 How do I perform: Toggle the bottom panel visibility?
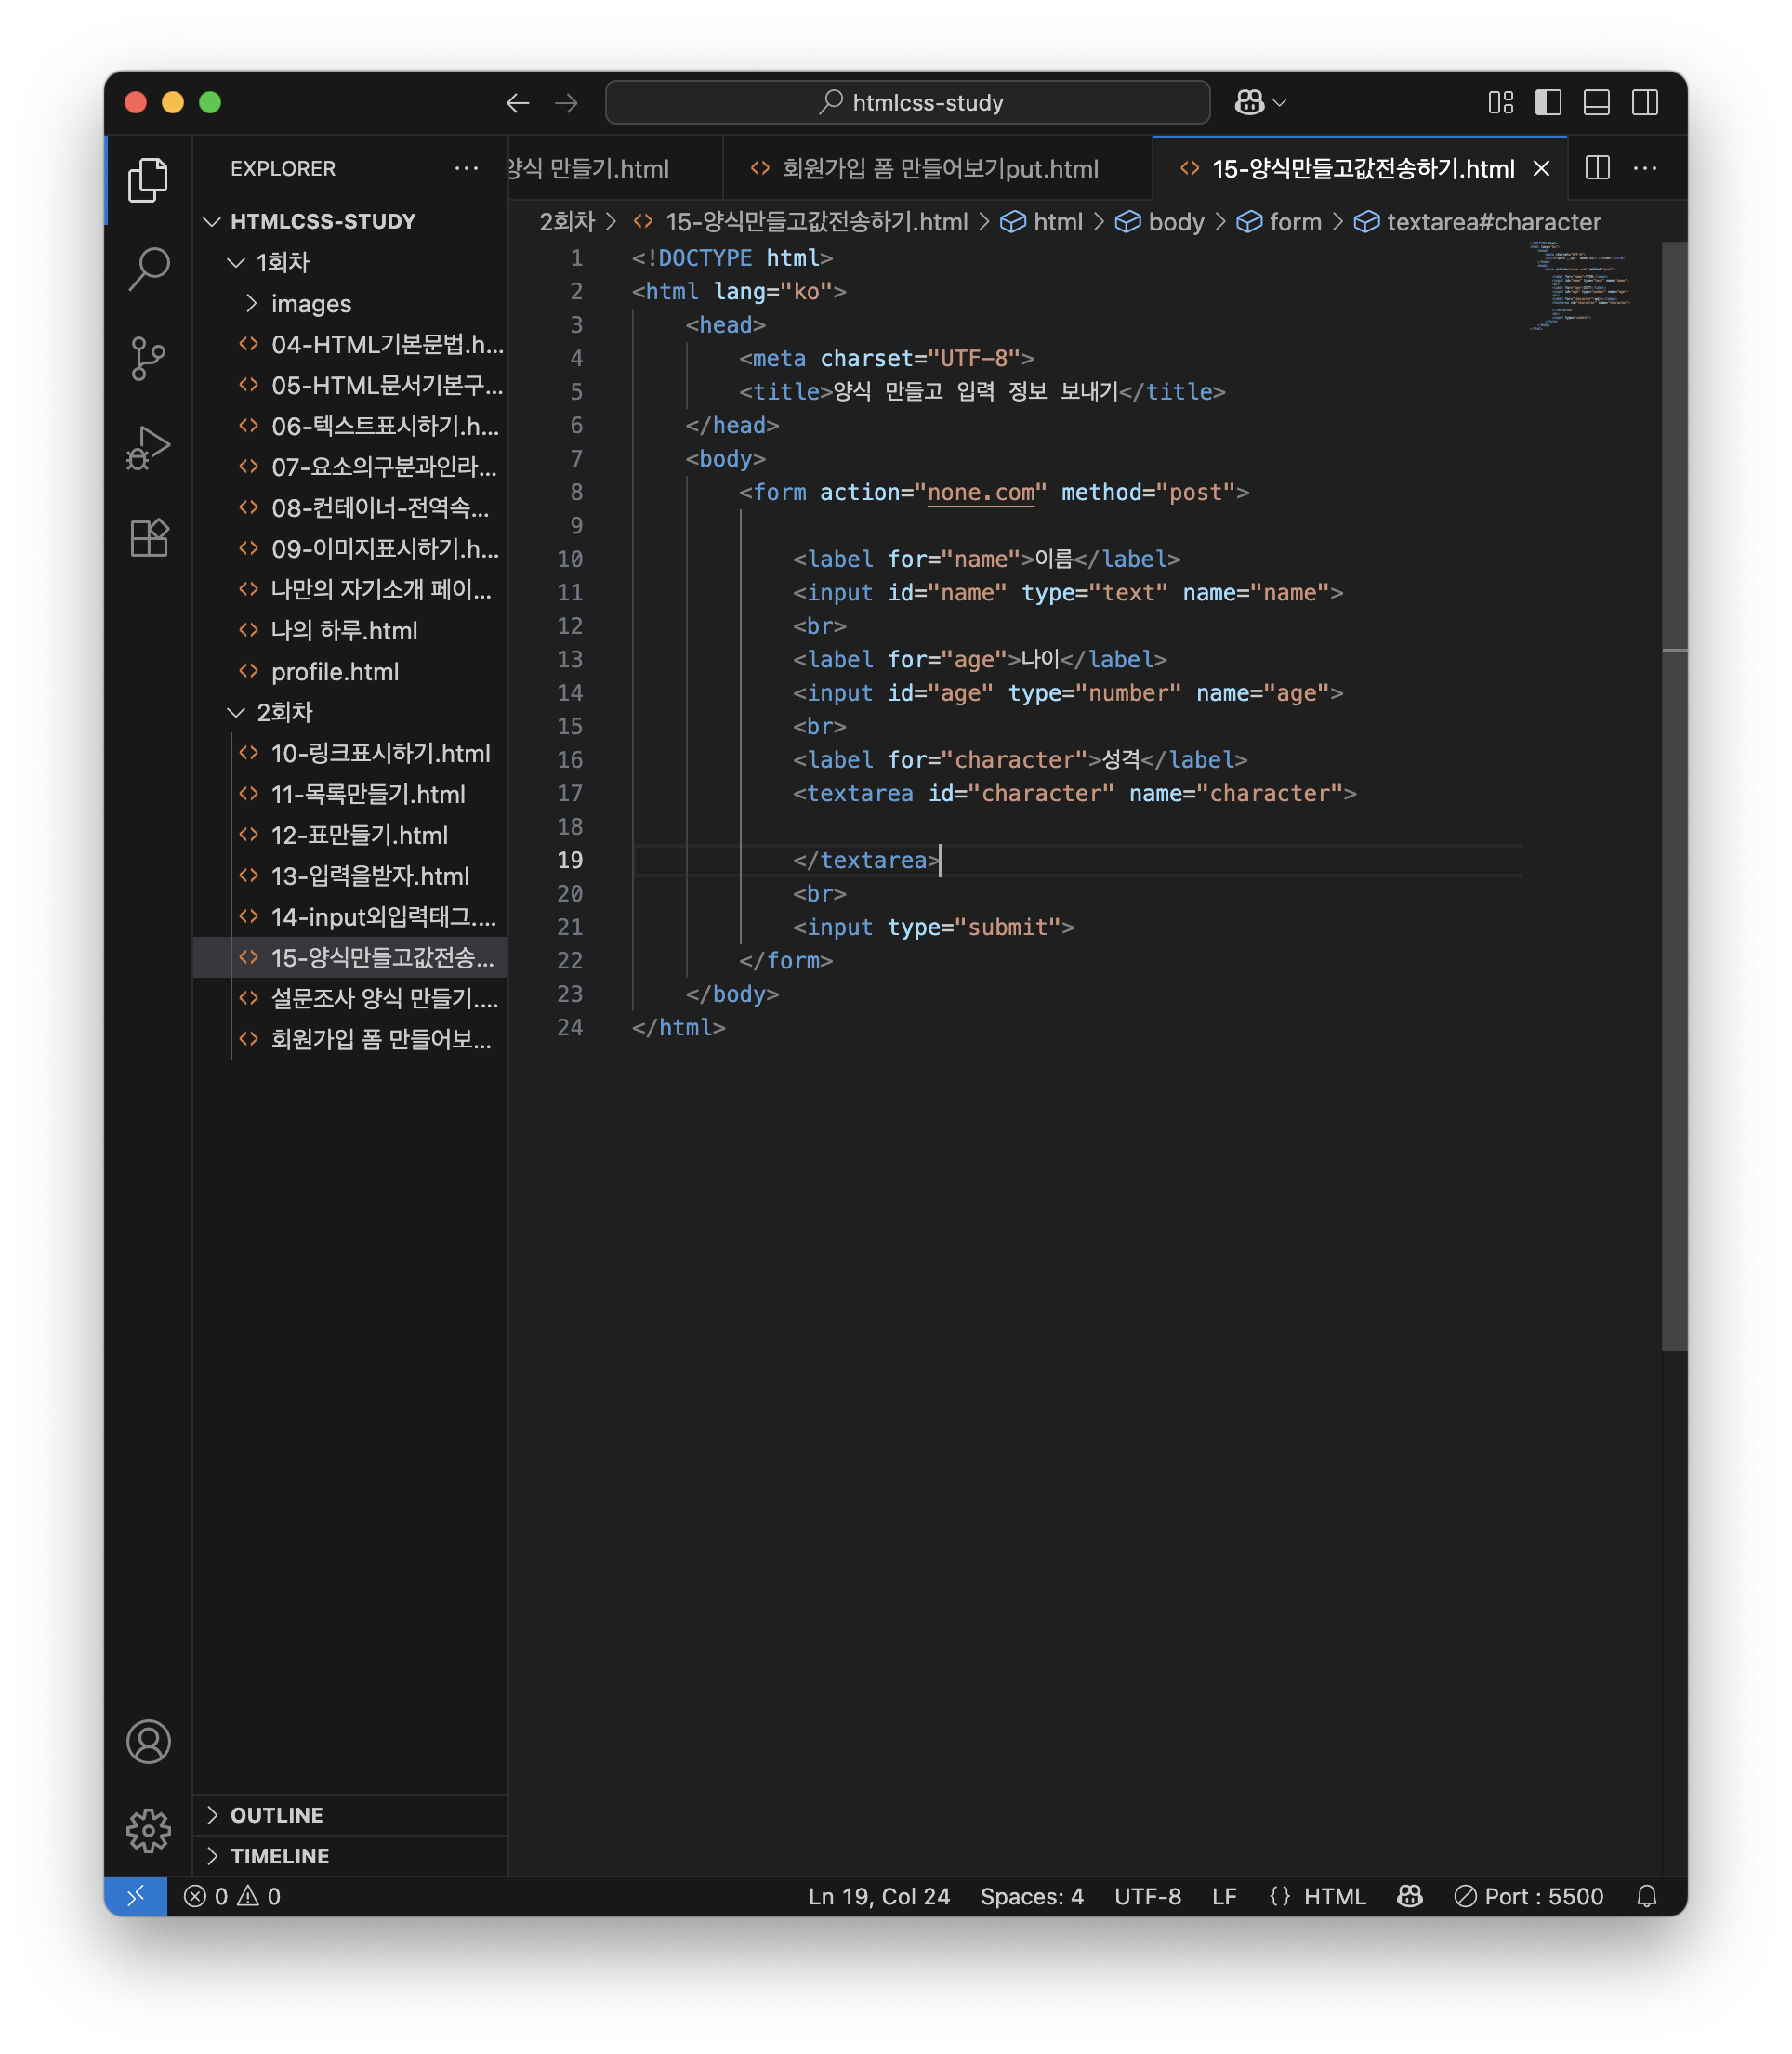pos(1596,102)
